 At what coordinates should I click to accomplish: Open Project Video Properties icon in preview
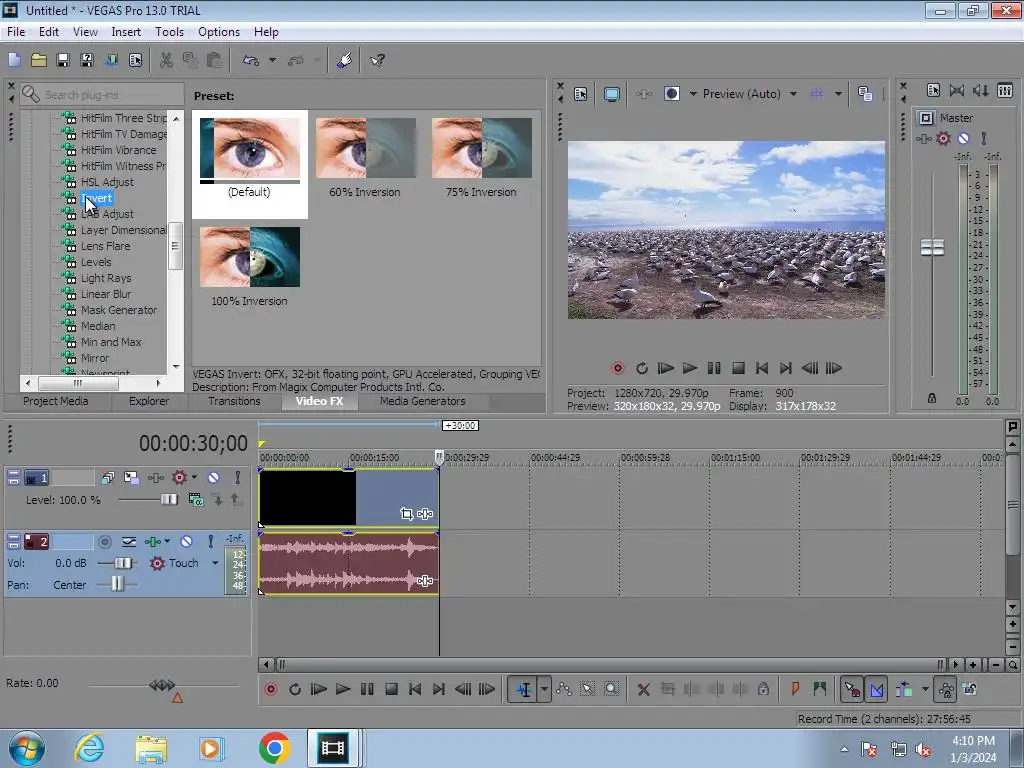click(581, 94)
